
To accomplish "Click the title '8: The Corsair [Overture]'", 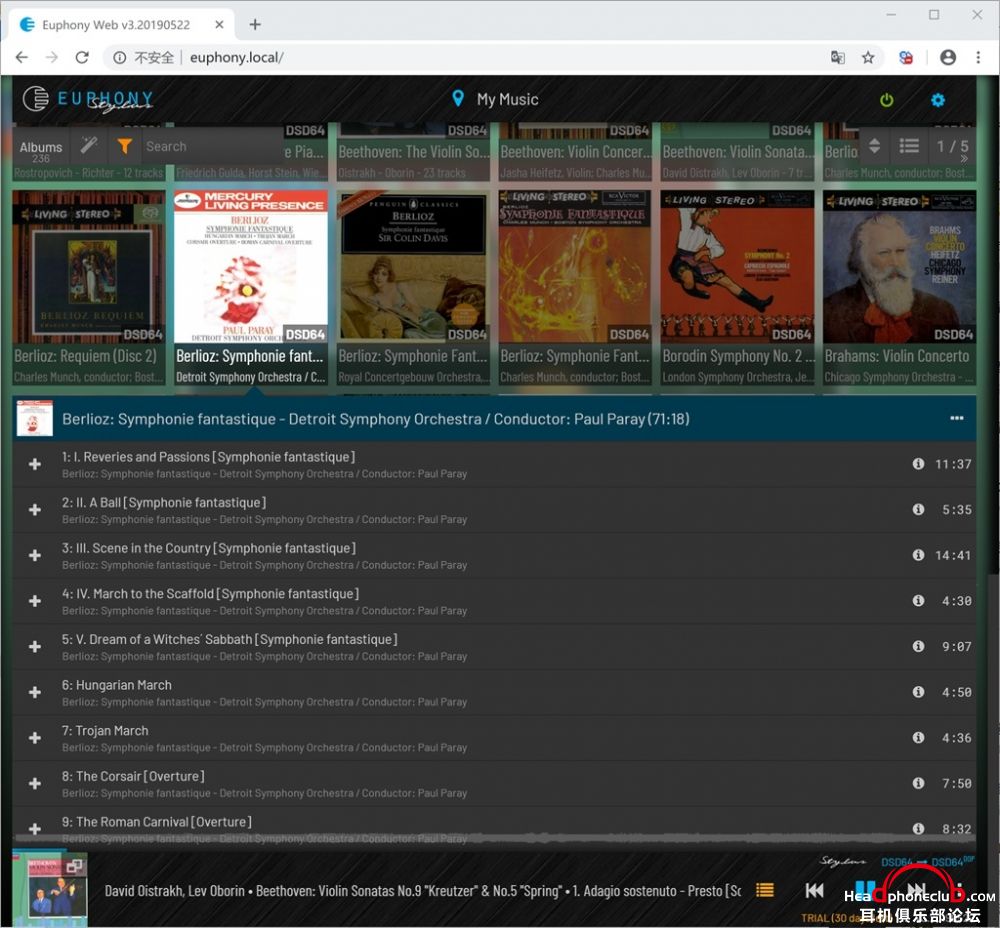I will click(x=133, y=776).
